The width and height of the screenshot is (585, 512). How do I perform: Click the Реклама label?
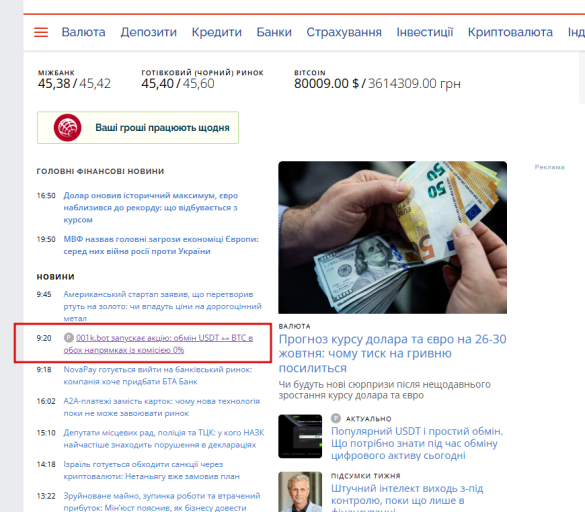pos(550,167)
